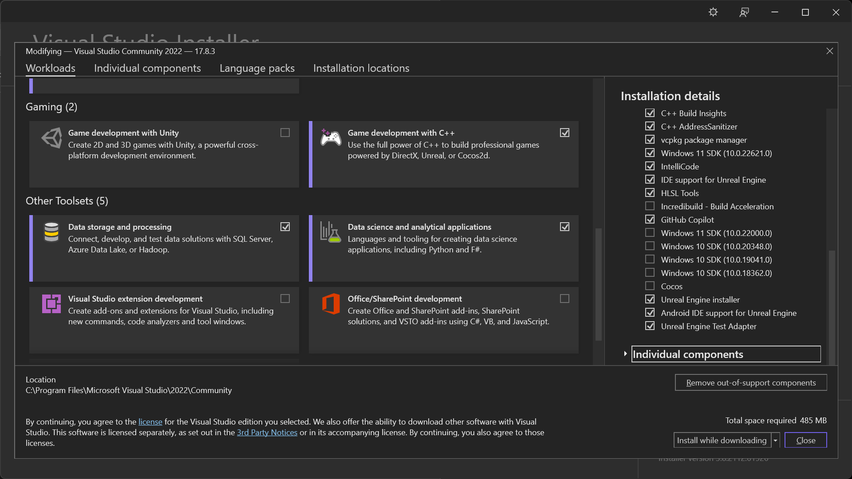
Task: Uncheck C++ AddressSanitizer component
Action: [x=650, y=126]
